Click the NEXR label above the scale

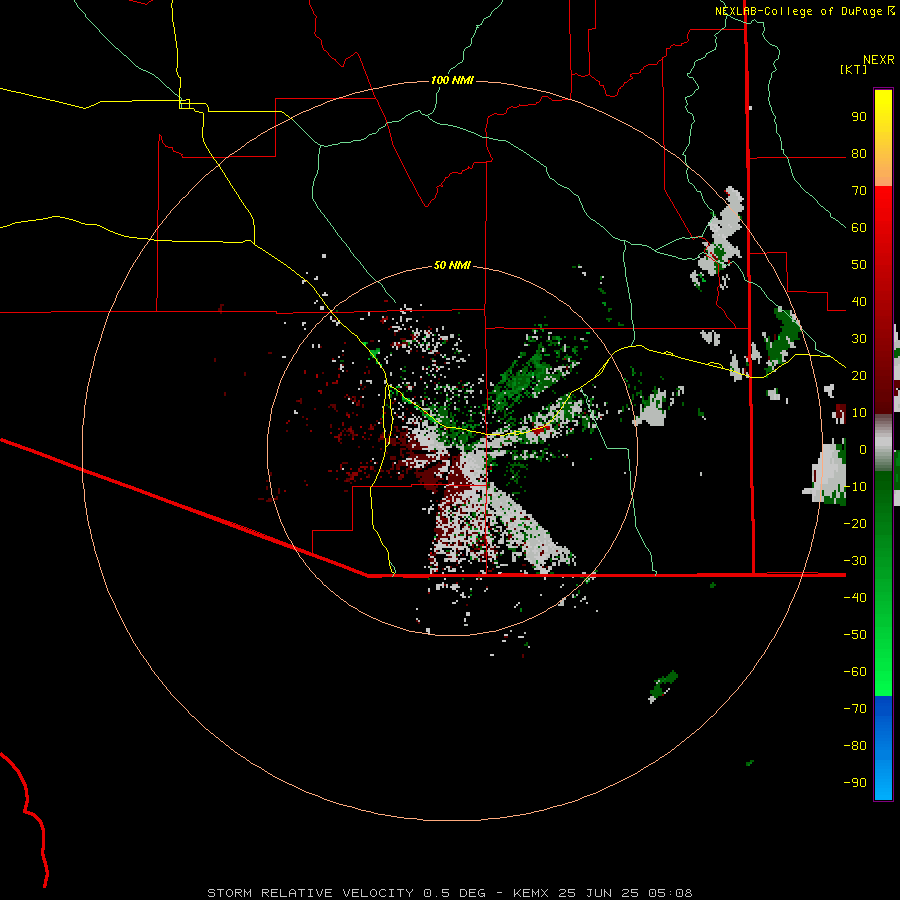pos(879,60)
